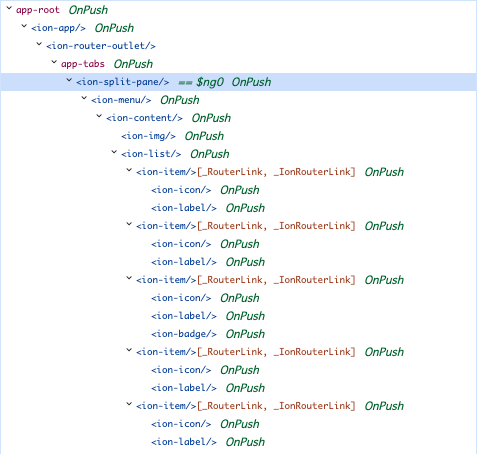Image resolution: width=477 pixels, height=454 pixels.
Task: Click OnPush label beside ion-app
Action: [114, 28]
